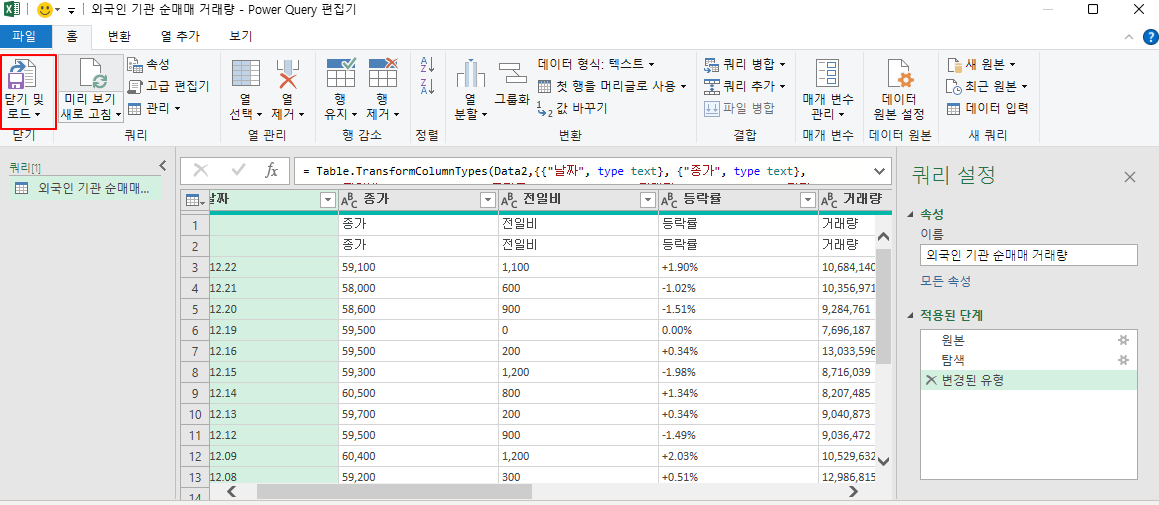Switch to the Home (홈) tab
1159x505 pixels.
[72, 36]
